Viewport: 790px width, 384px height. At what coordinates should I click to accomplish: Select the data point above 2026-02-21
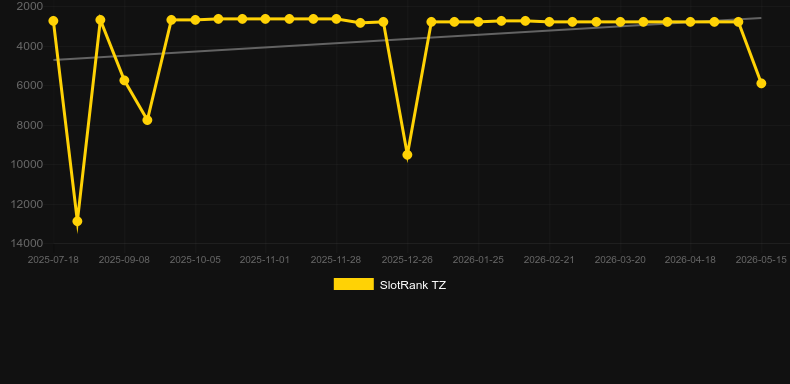[x=549, y=22]
